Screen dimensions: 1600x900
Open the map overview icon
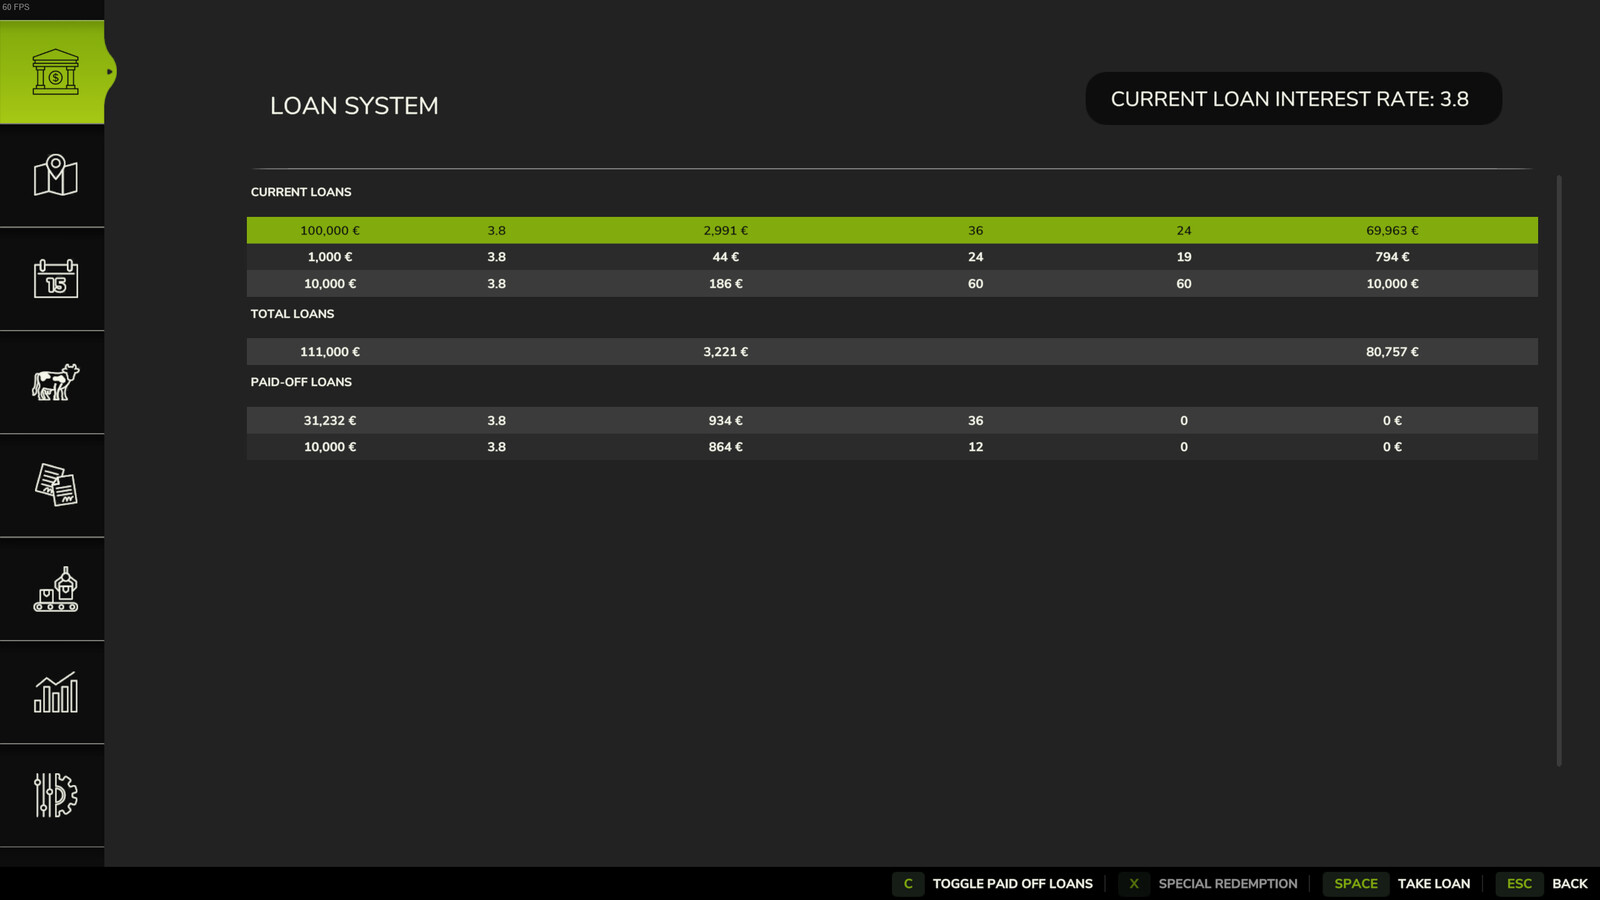(x=55, y=176)
